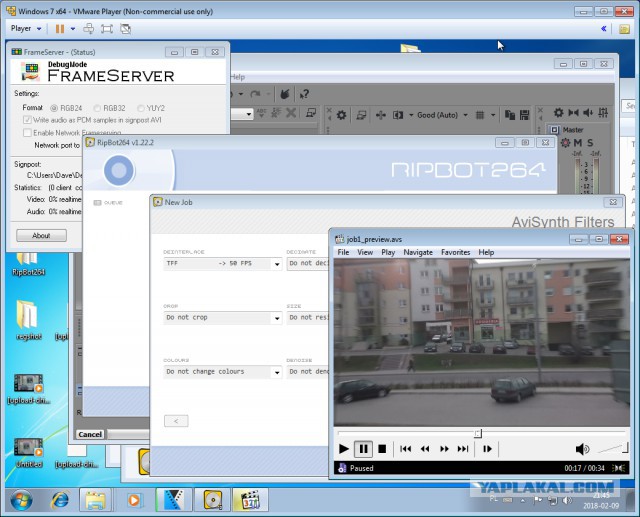640x517 pixels.
Task: Stop playback in media player
Action: [382, 449]
